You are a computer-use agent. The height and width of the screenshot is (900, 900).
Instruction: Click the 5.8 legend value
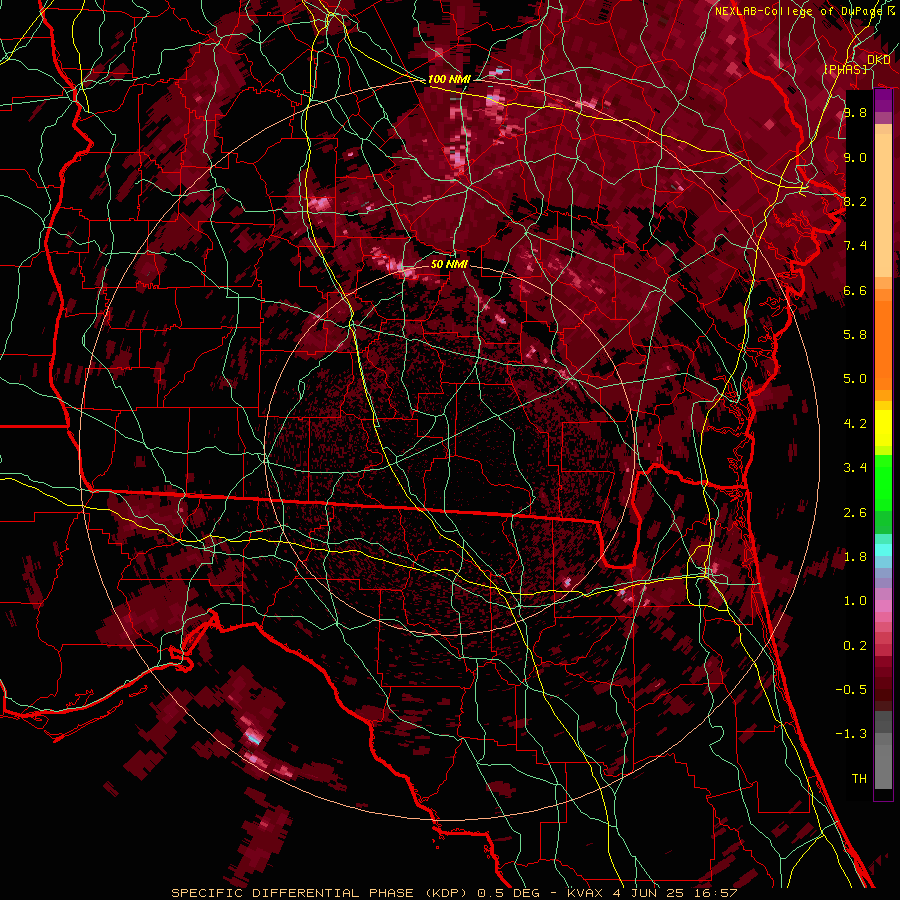tap(855, 335)
